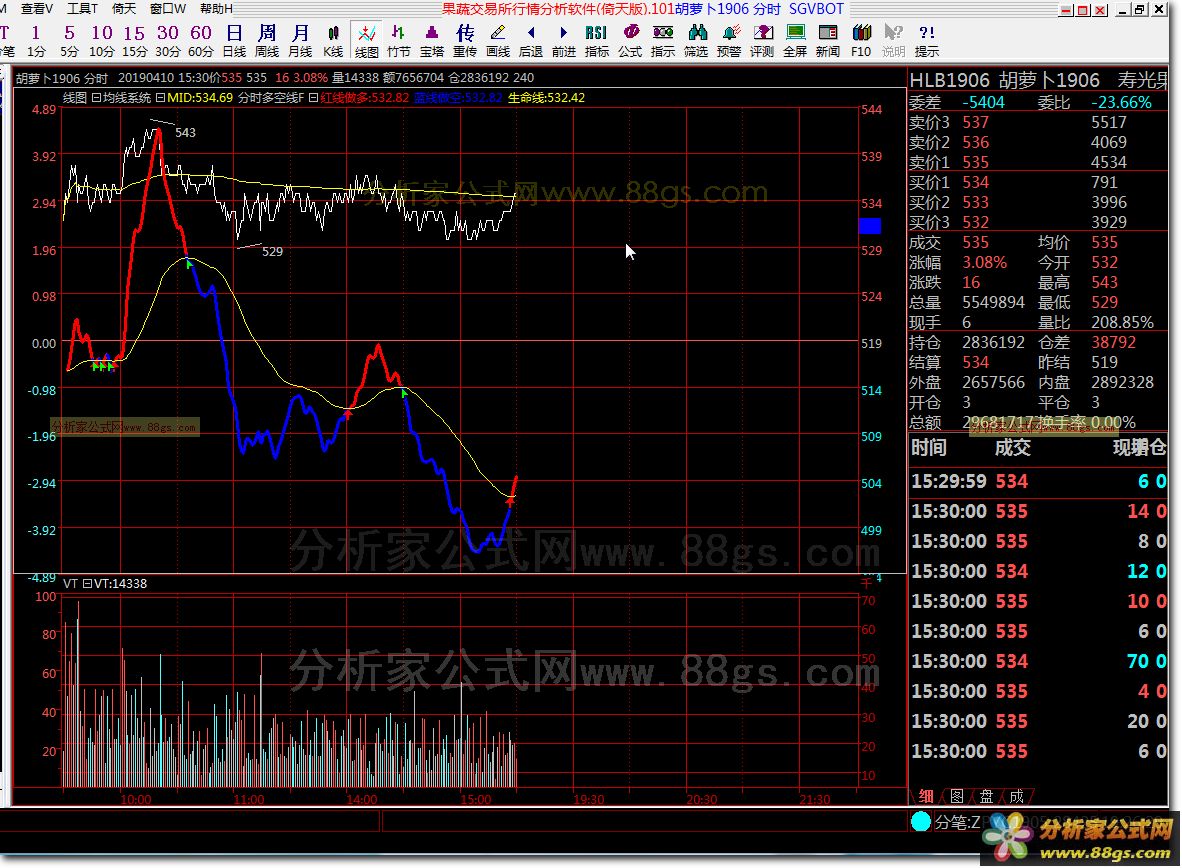
Task: Collapse the 均线系统 indicator toggle
Action: click(x=96, y=97)
